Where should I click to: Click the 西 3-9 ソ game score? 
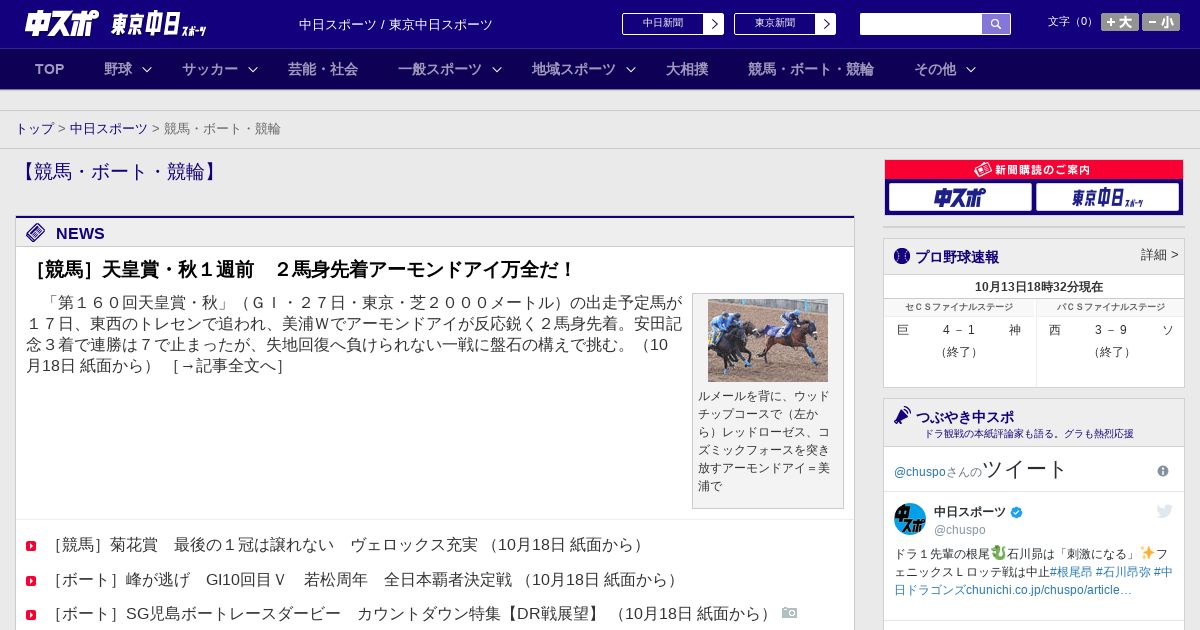click(1111, 330)
